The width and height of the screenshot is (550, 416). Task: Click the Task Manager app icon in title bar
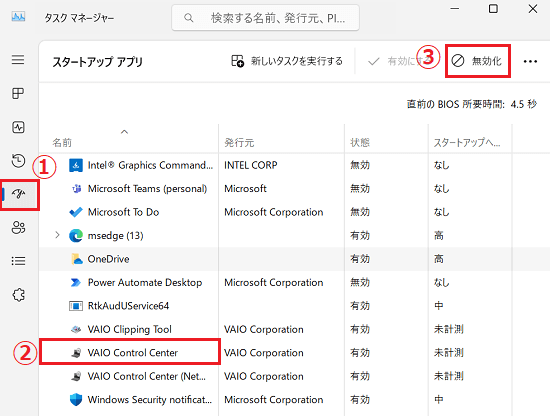tap(18, 17)
